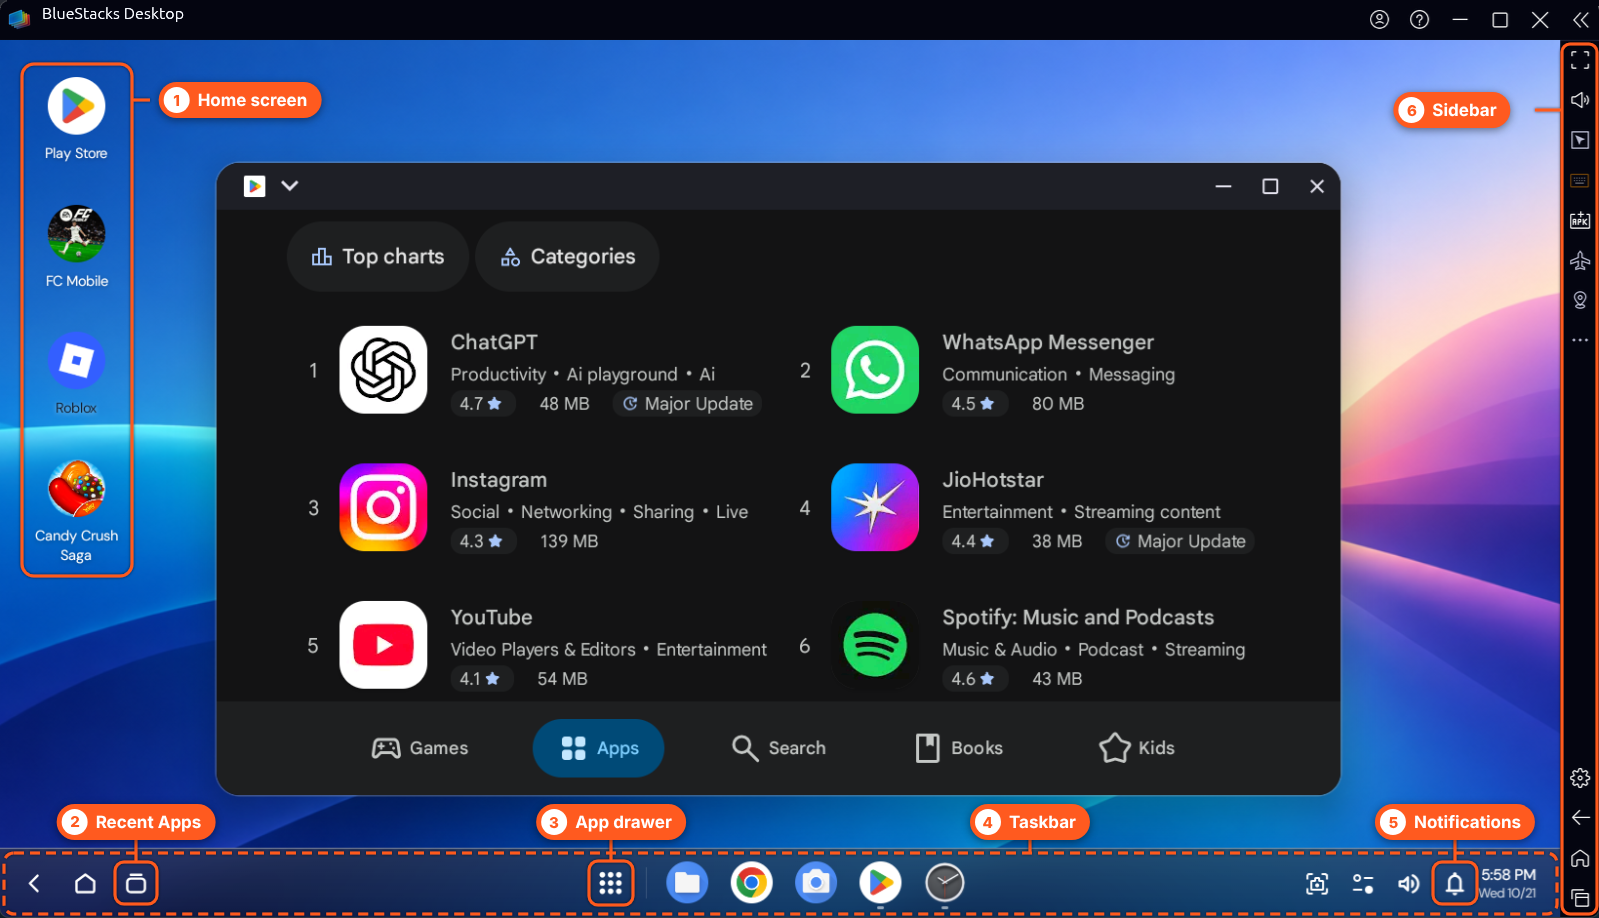The width and height of the screenshot is (1599, 918).
Task: Open the WhatsApp Messenger app icon
Action: click(x=875, y=370)
